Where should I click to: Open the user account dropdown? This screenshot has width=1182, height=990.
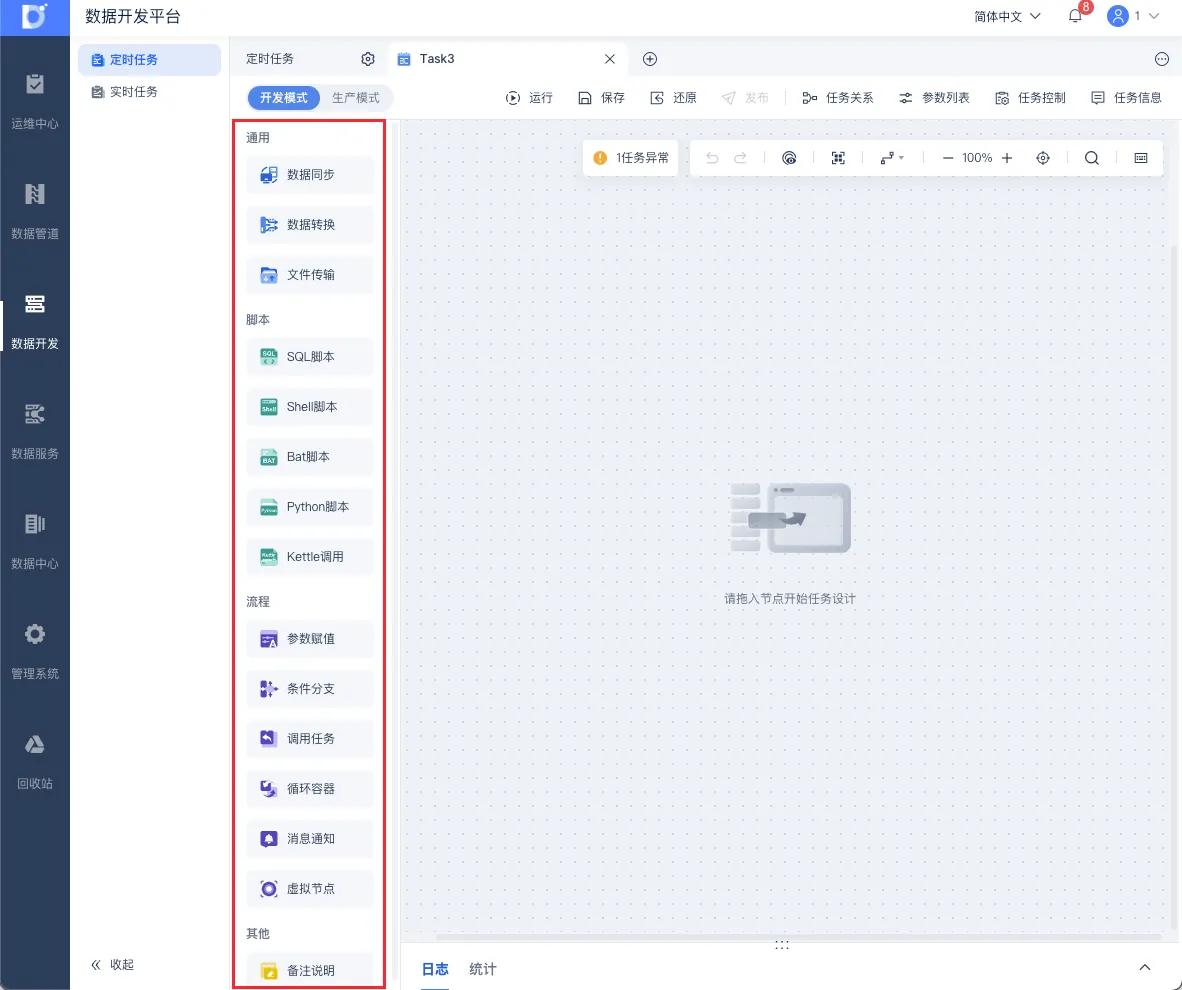coord(1133,16)
